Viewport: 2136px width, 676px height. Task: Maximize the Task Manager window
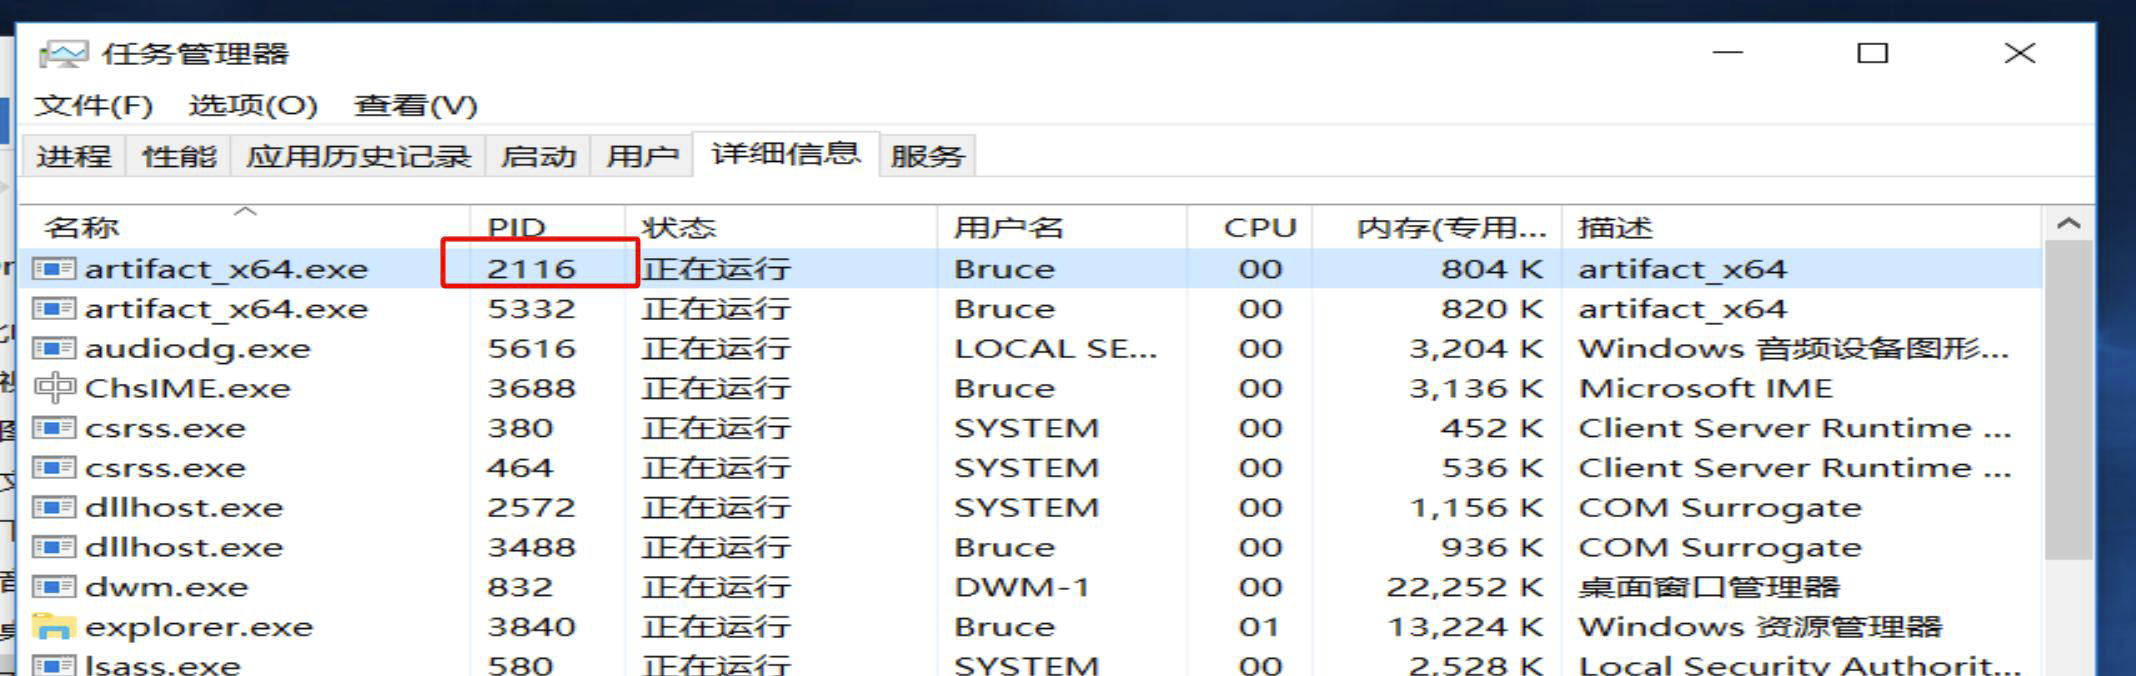(1872, 54)
